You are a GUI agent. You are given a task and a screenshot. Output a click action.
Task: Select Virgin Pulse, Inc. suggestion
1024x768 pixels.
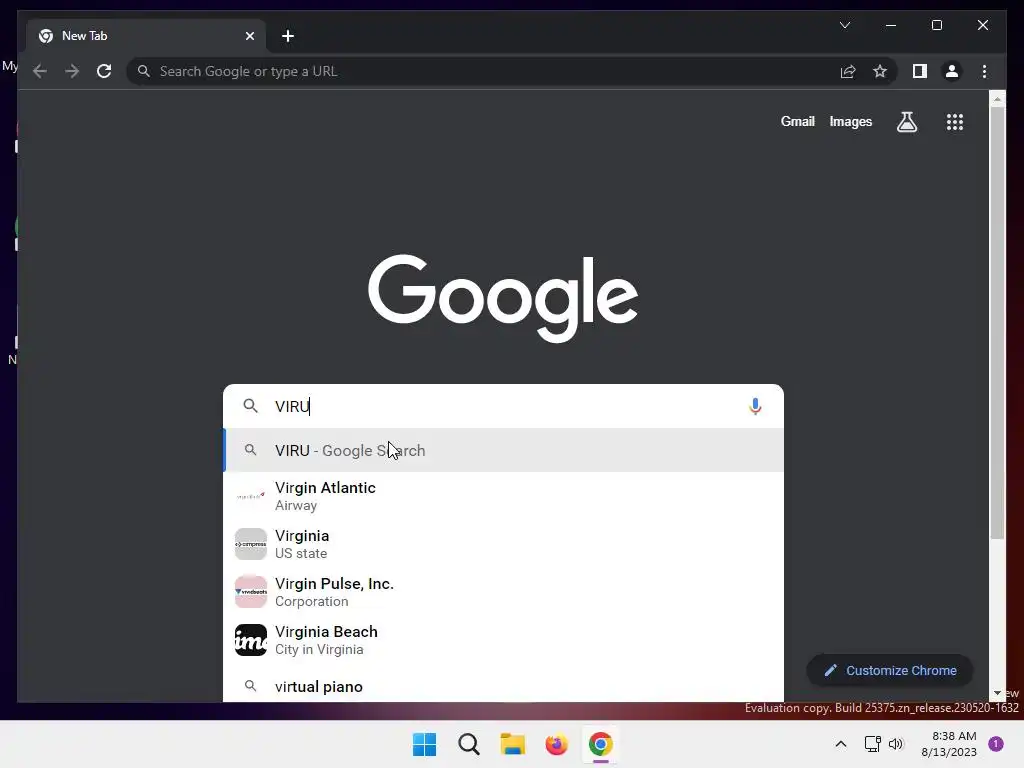click(x=504, y=592)
